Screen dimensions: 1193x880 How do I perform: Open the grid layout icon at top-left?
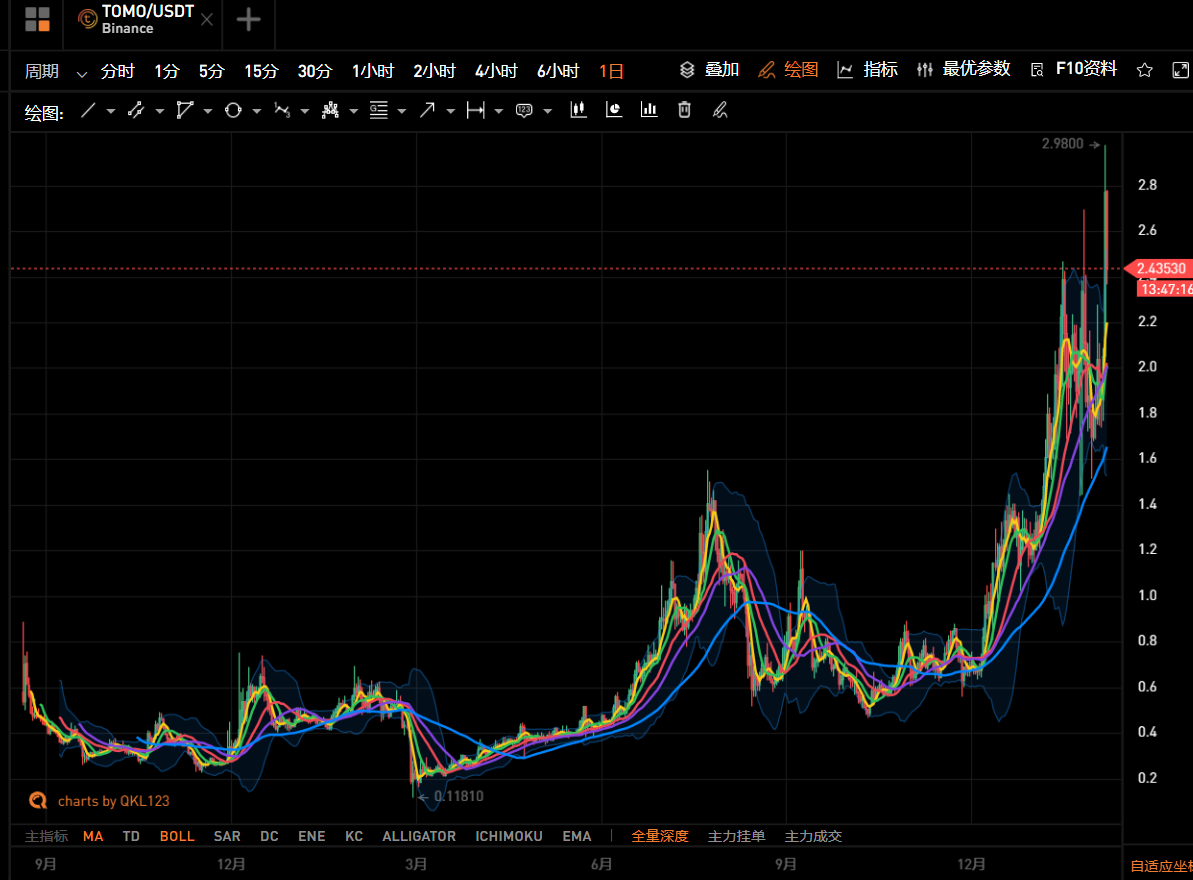point(37,19)
